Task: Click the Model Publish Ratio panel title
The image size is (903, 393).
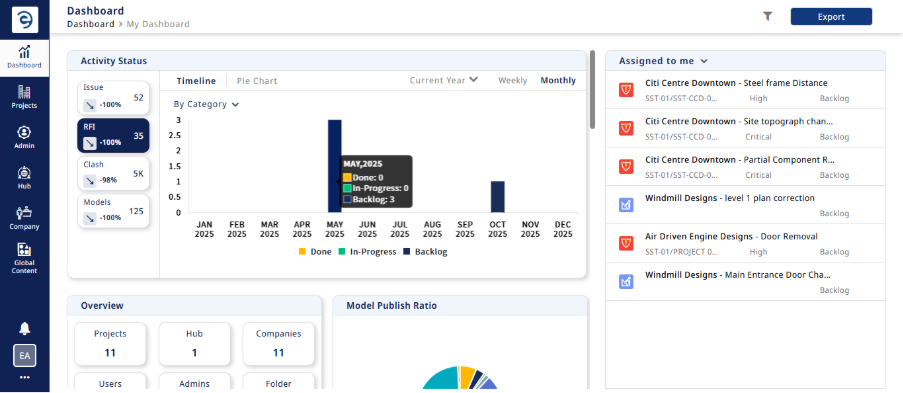Action: (x=392, y=305)
